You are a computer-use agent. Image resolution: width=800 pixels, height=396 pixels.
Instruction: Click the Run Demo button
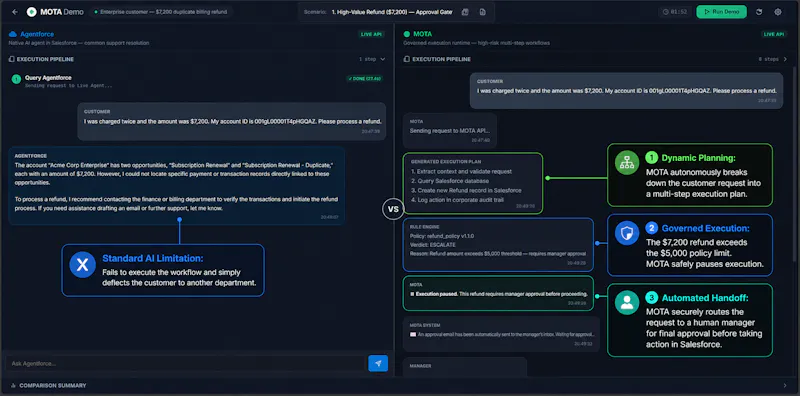coord(721,12)
